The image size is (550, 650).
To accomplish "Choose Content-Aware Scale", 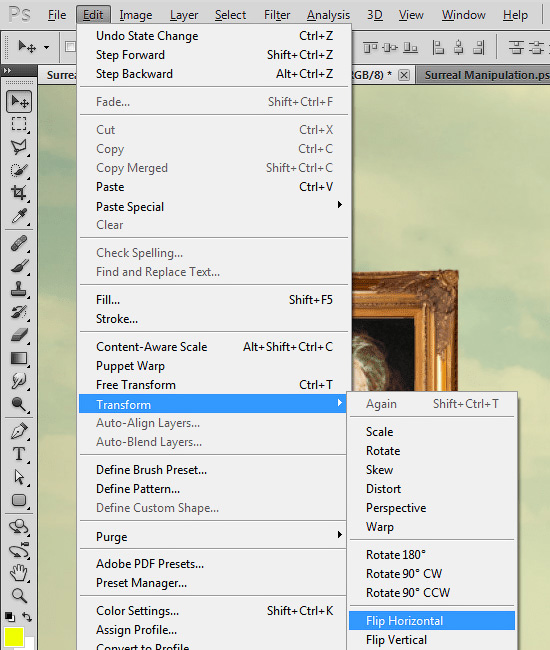I will pyautogui.click(x=214, y=347).
